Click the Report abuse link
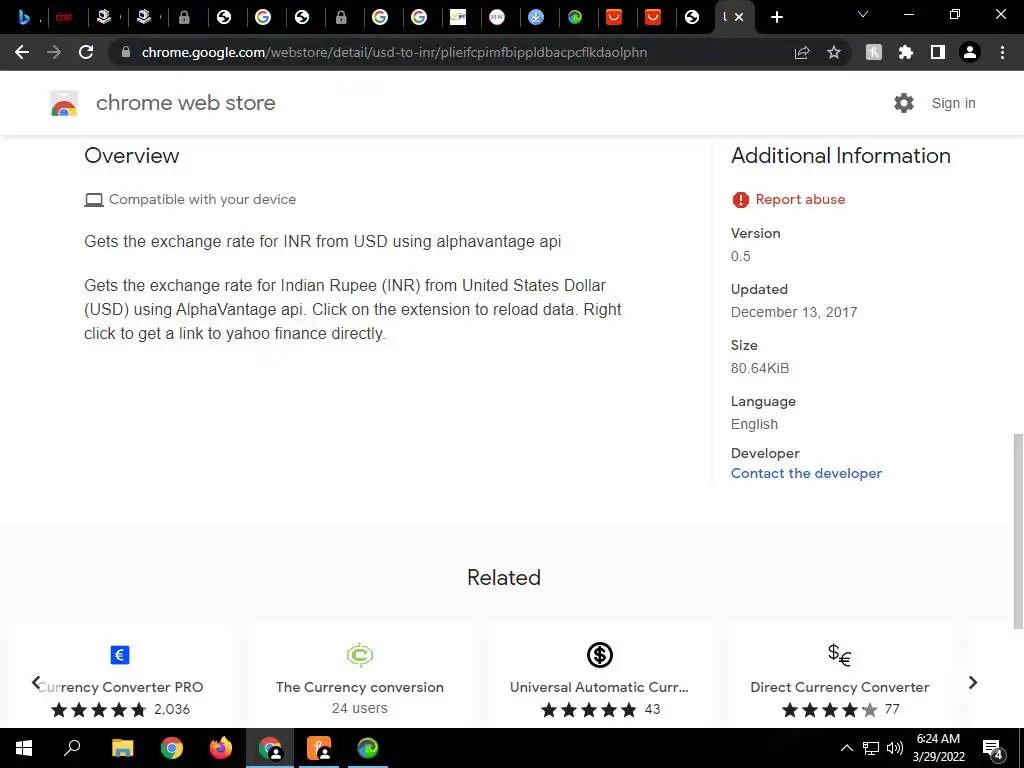Screen dimensions: 1024x768 coord(800,199)
